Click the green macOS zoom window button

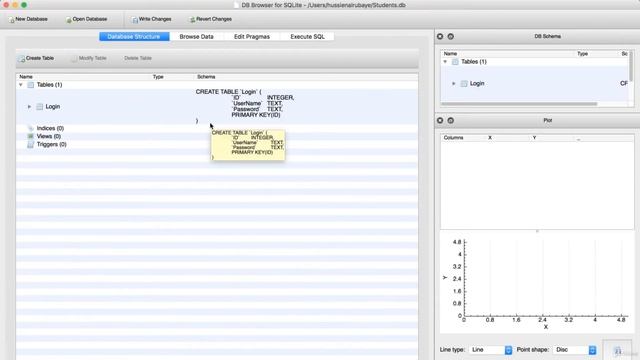(24, 5)
